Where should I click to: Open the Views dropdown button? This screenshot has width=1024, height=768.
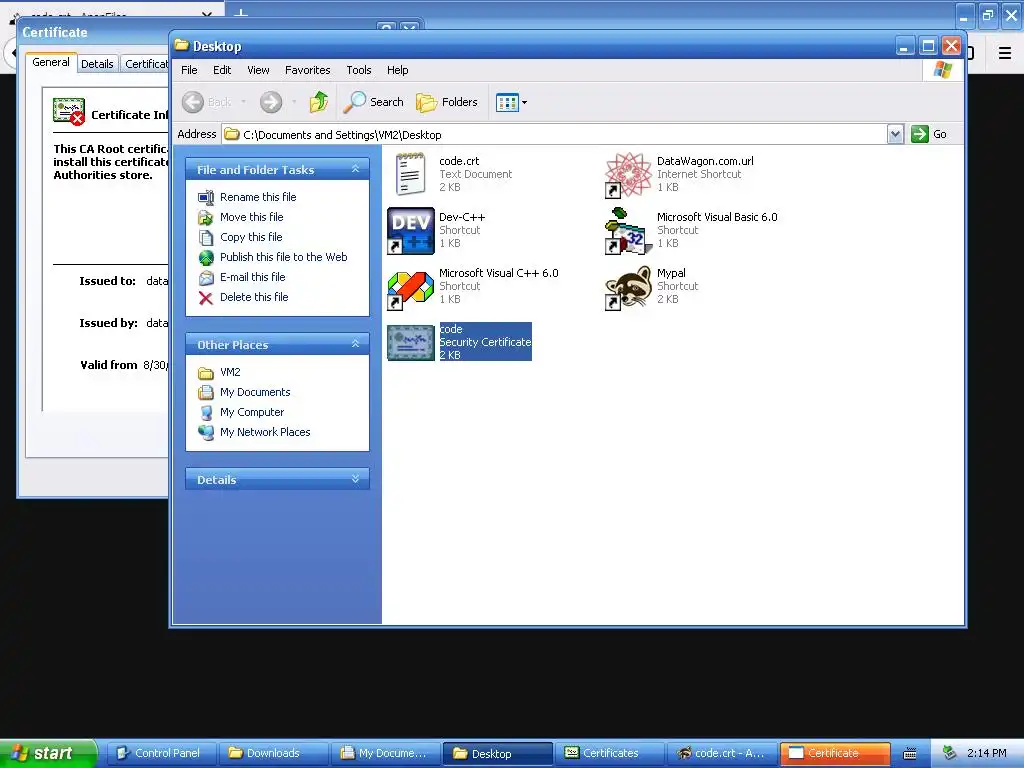[x=511, y=102]
